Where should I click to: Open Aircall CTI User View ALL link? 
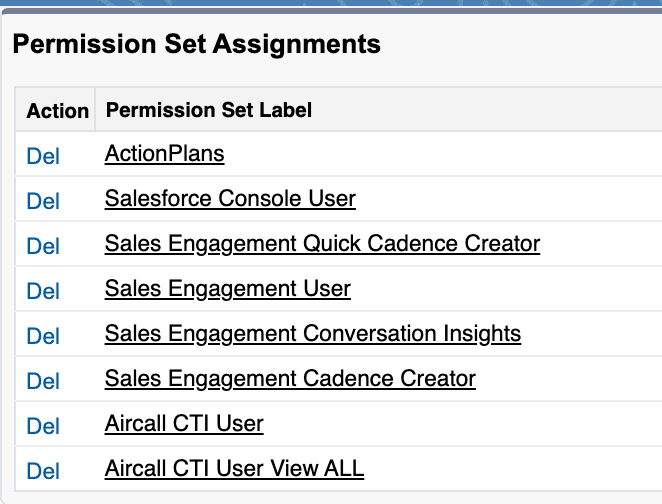click(234, 469)
